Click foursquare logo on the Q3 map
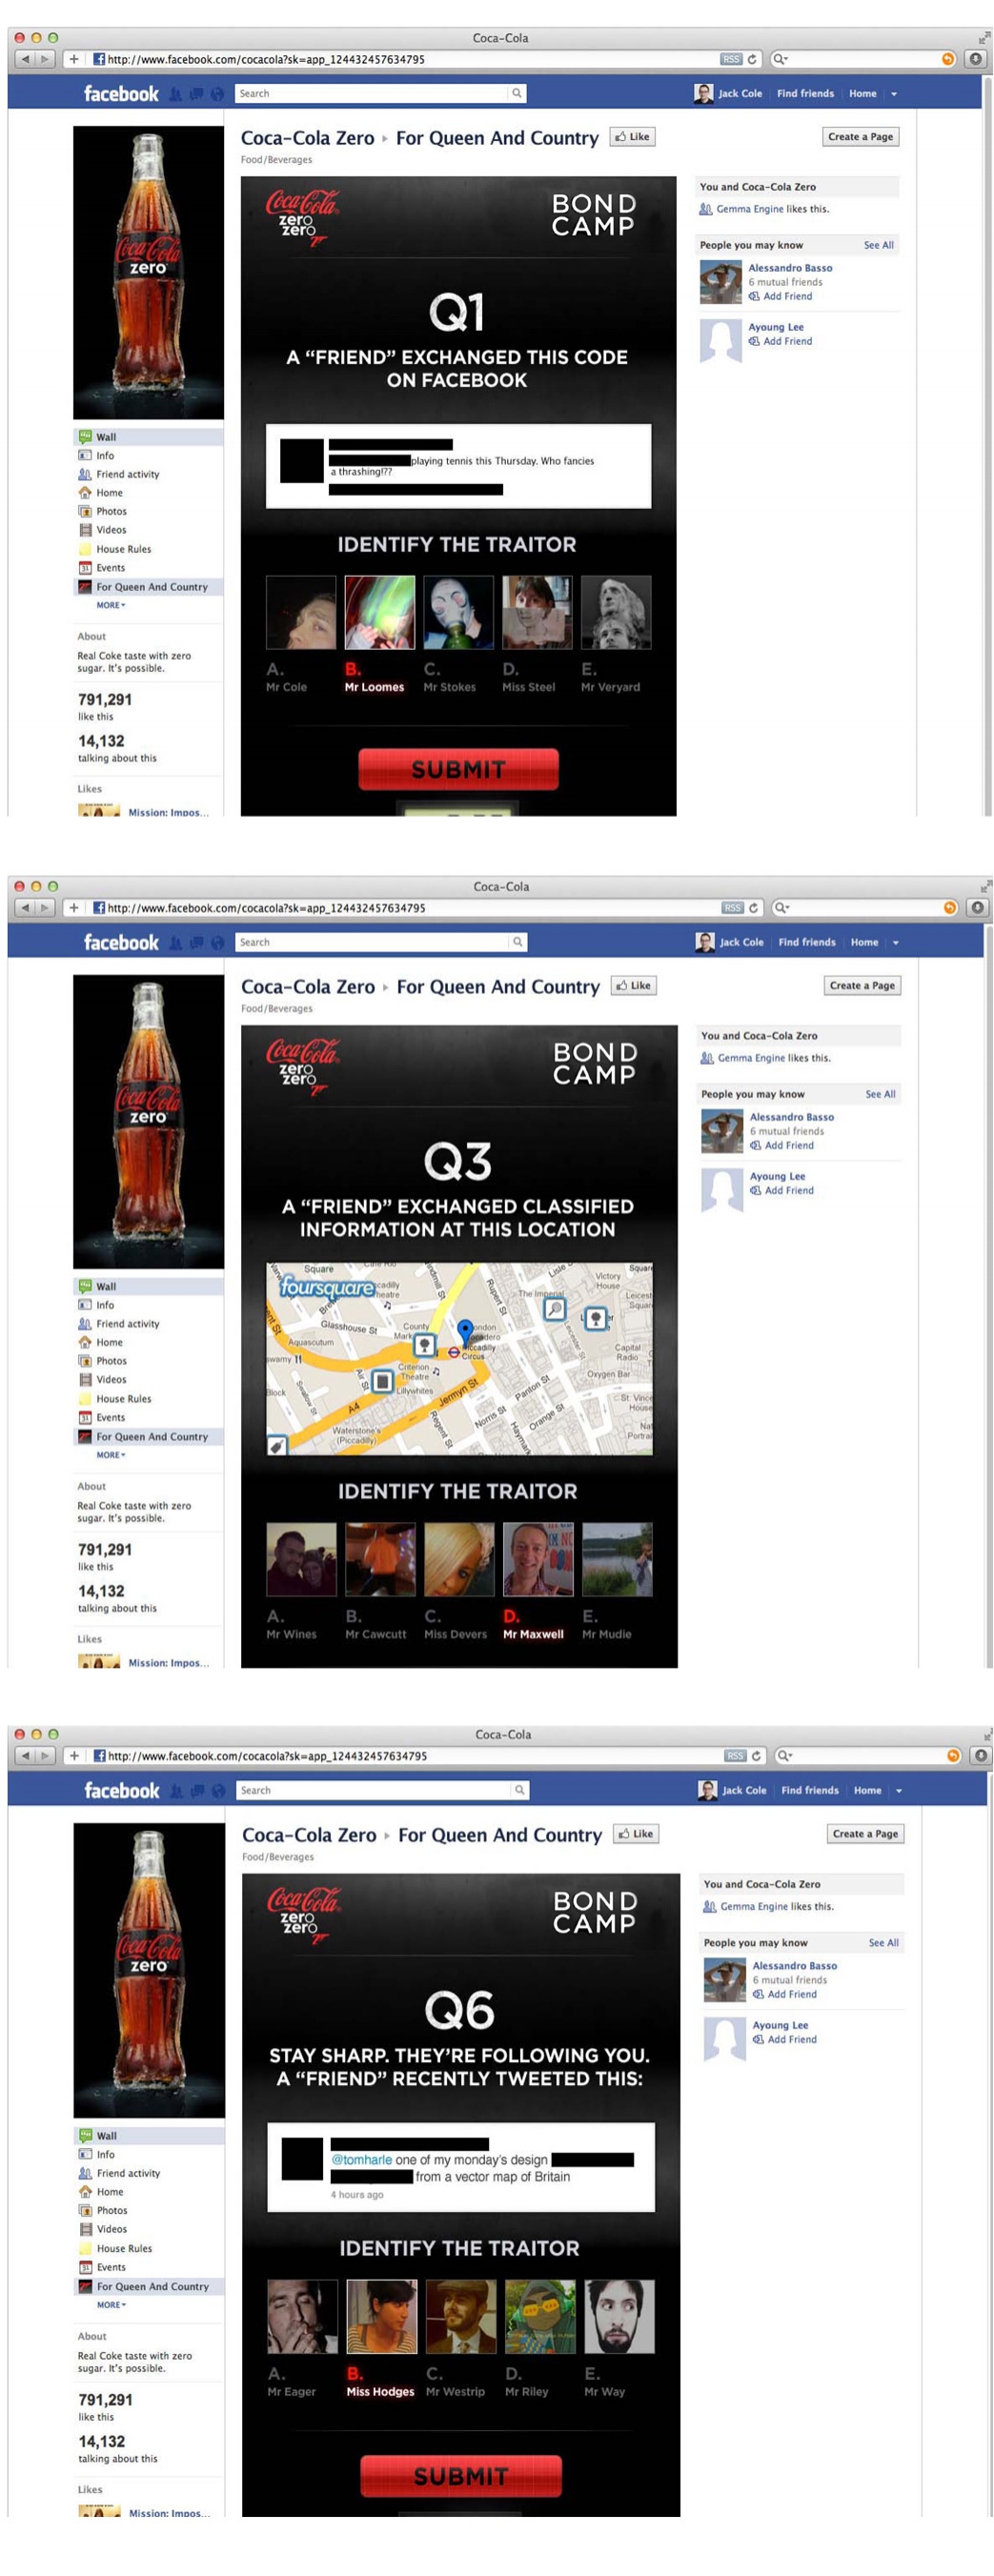Screen dimensions: 994x2576 pos(327,1286)
